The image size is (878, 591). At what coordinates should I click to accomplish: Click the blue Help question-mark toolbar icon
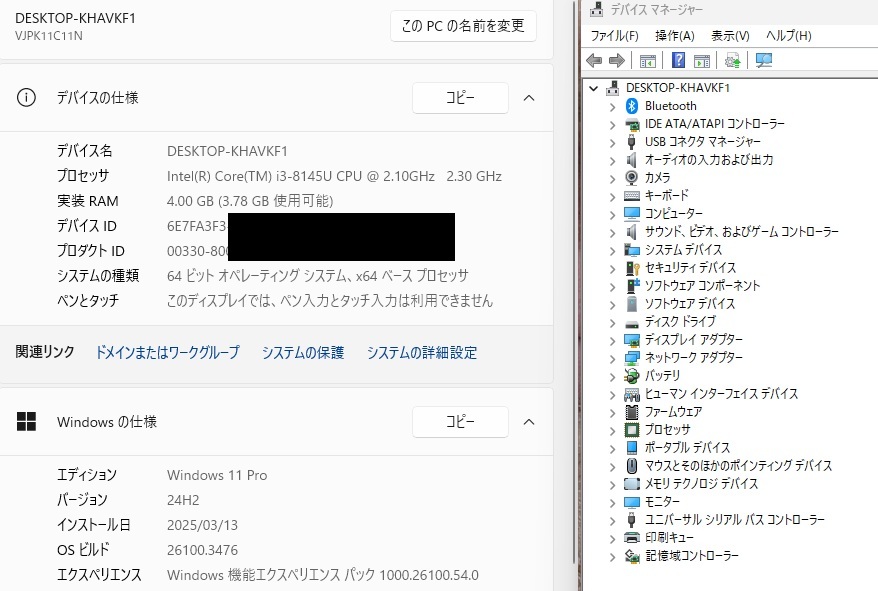pyautogui.click(x=678, y=60)
